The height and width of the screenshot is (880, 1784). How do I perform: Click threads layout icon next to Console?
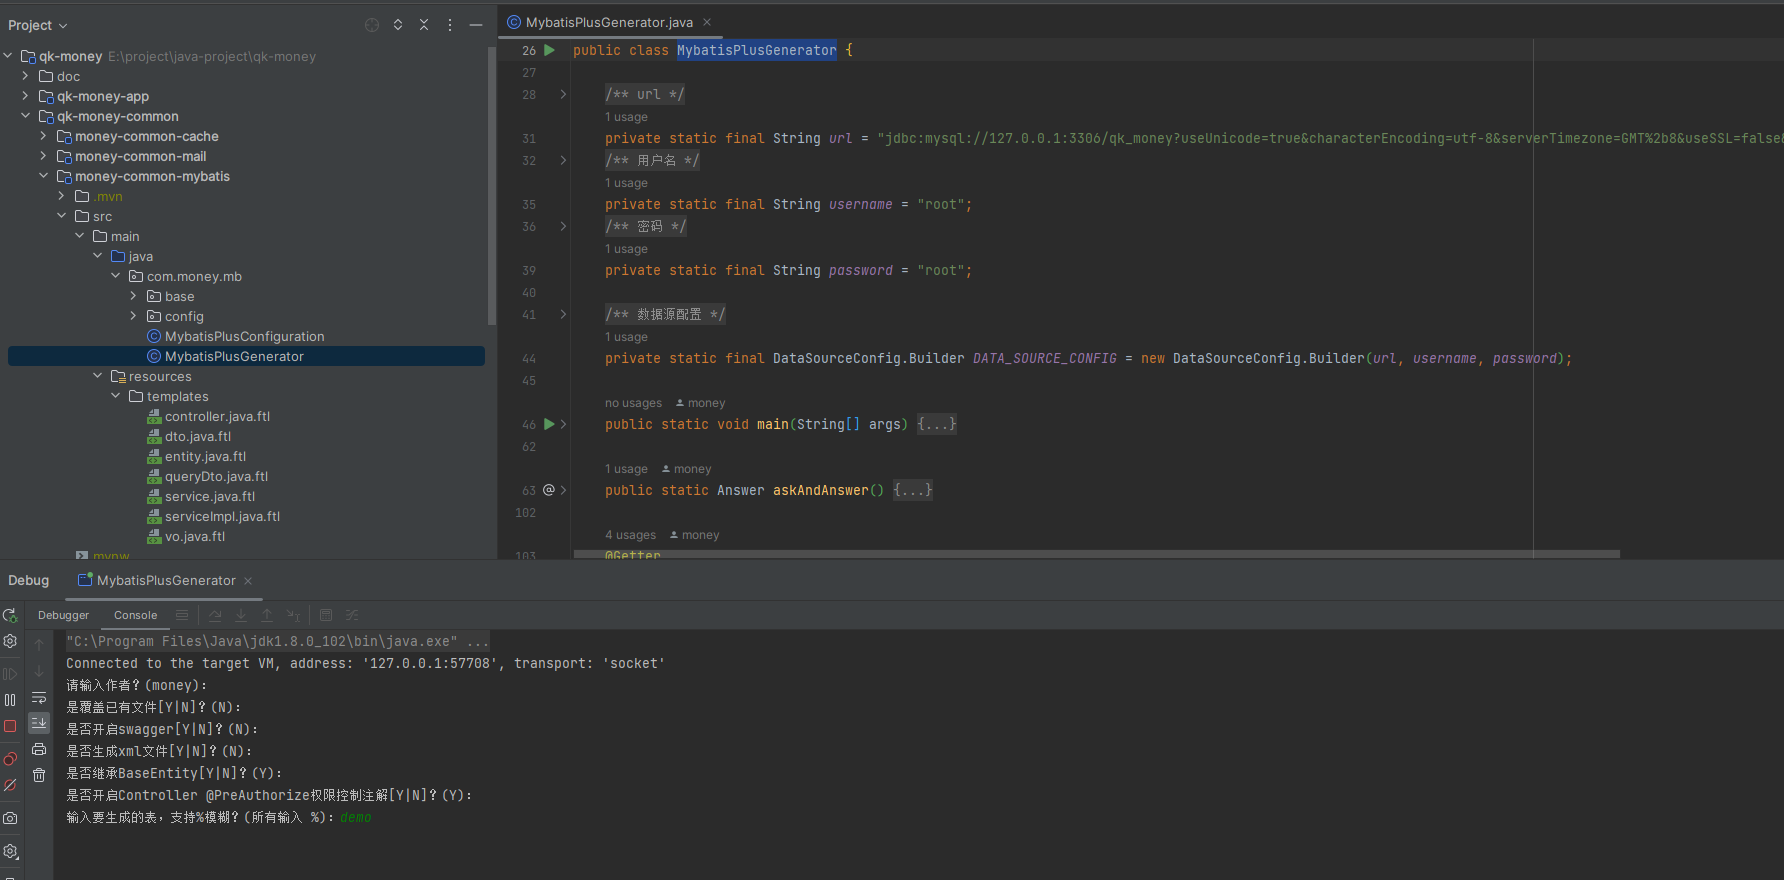point(182,615)
